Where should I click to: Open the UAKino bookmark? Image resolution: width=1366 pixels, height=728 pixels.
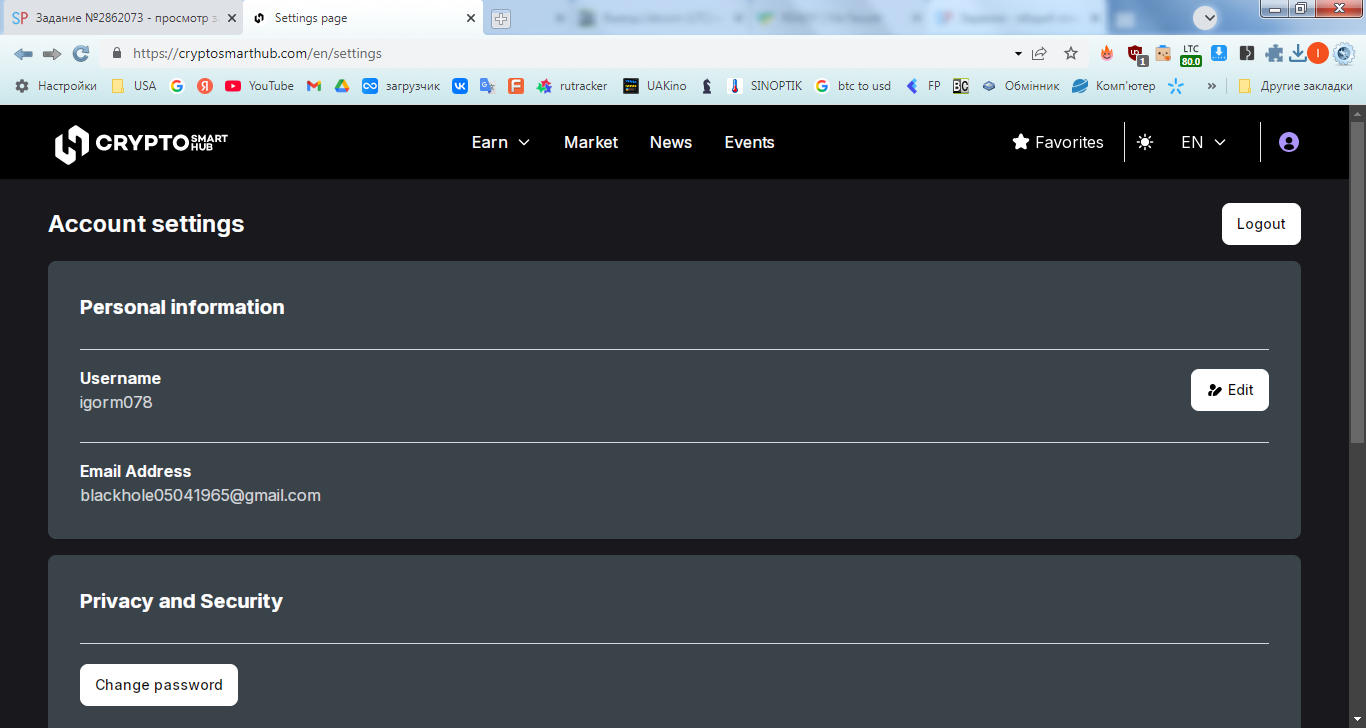click(x=655, y=86)
